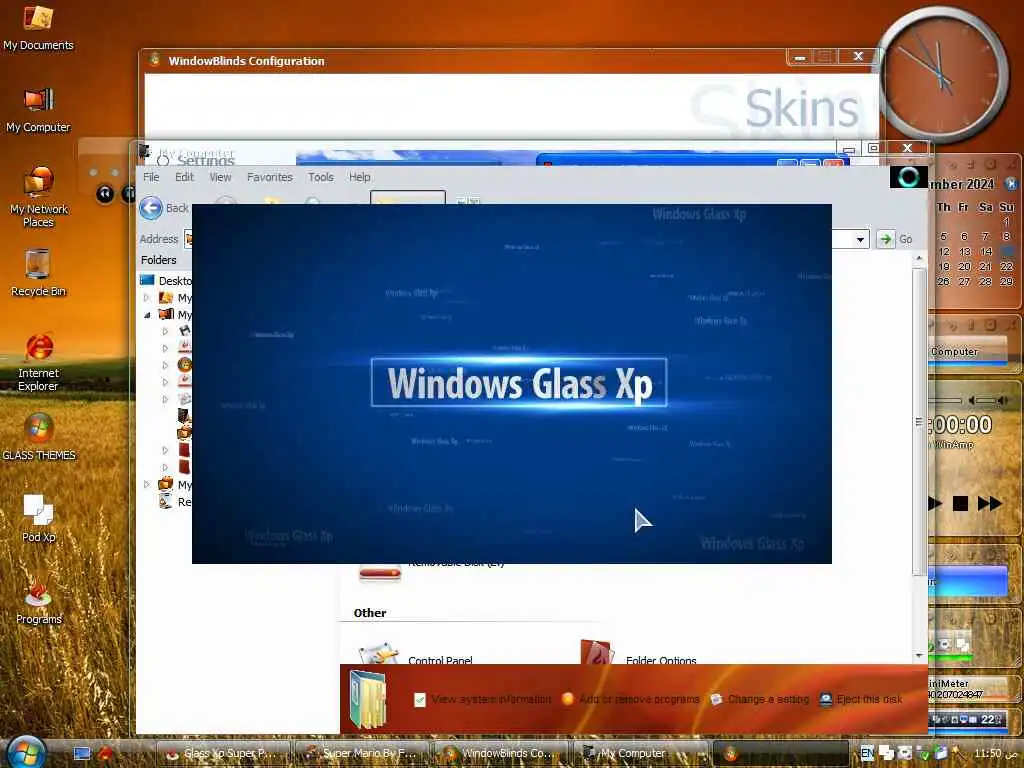This screenshot has width=1024, height=768.
Task: Click the Windows Start orb
Action: (x=25, y=752)
